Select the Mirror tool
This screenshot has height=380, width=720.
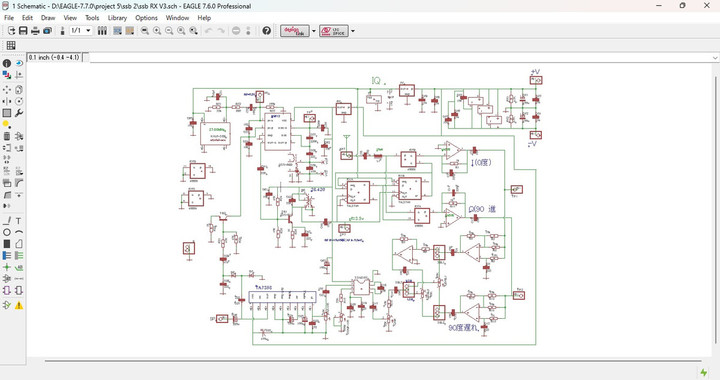(x=6, y=101)
